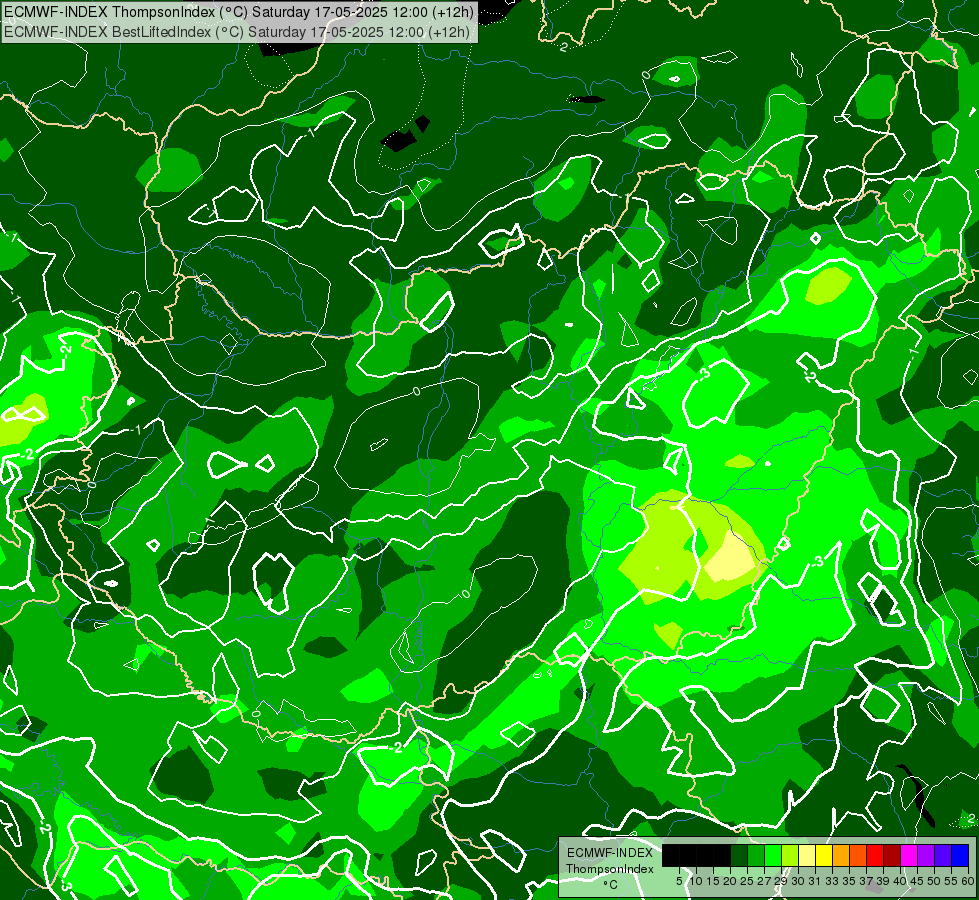979x900 pixels.
Task: Click legend tick label 30
Action: [799, 881]
